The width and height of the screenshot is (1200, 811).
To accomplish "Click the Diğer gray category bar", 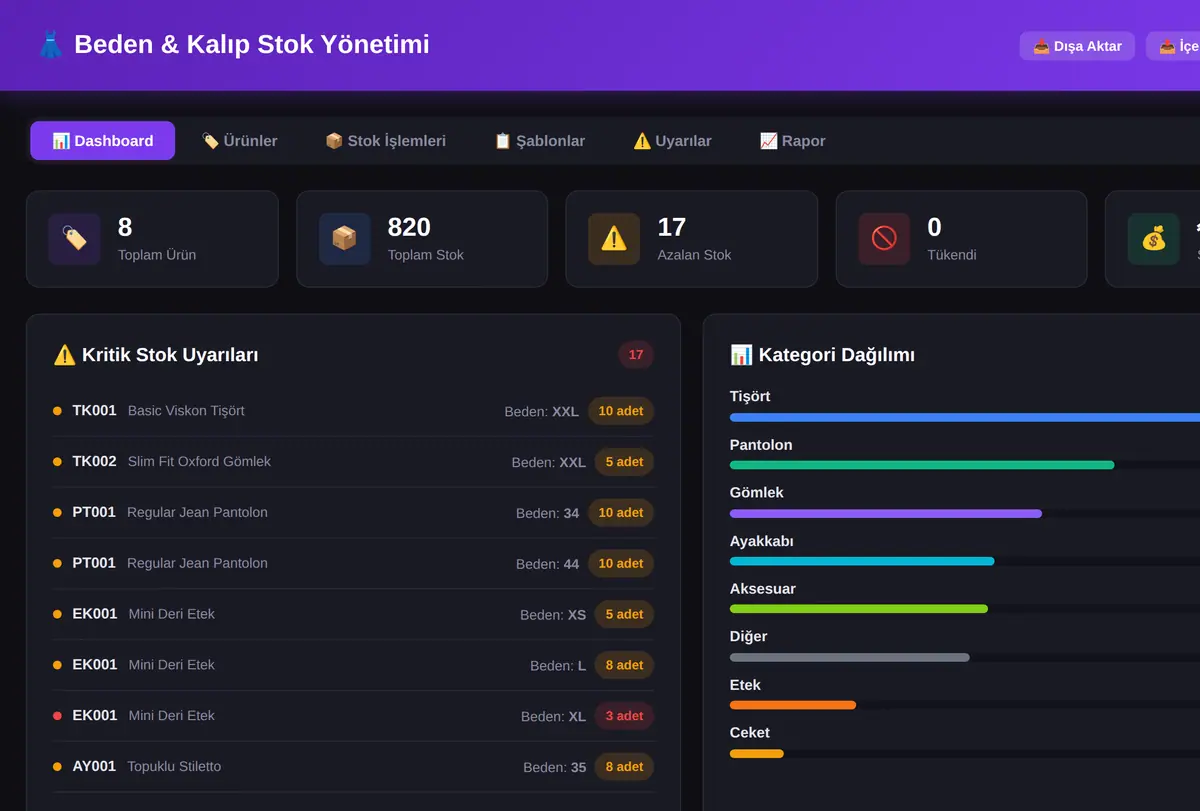I will tap(850, 657).
